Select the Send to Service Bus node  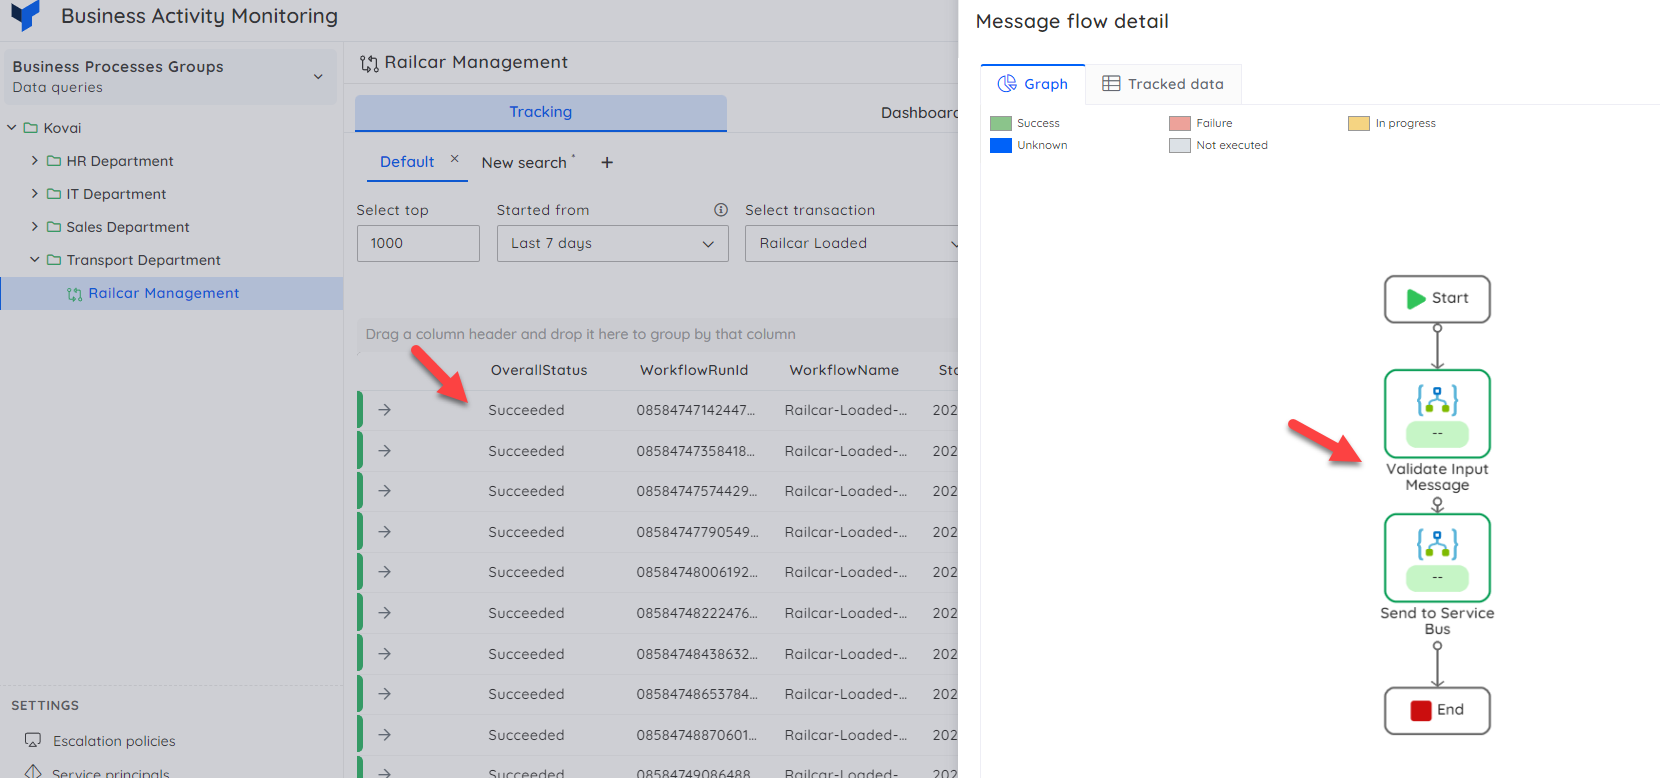1437,558
